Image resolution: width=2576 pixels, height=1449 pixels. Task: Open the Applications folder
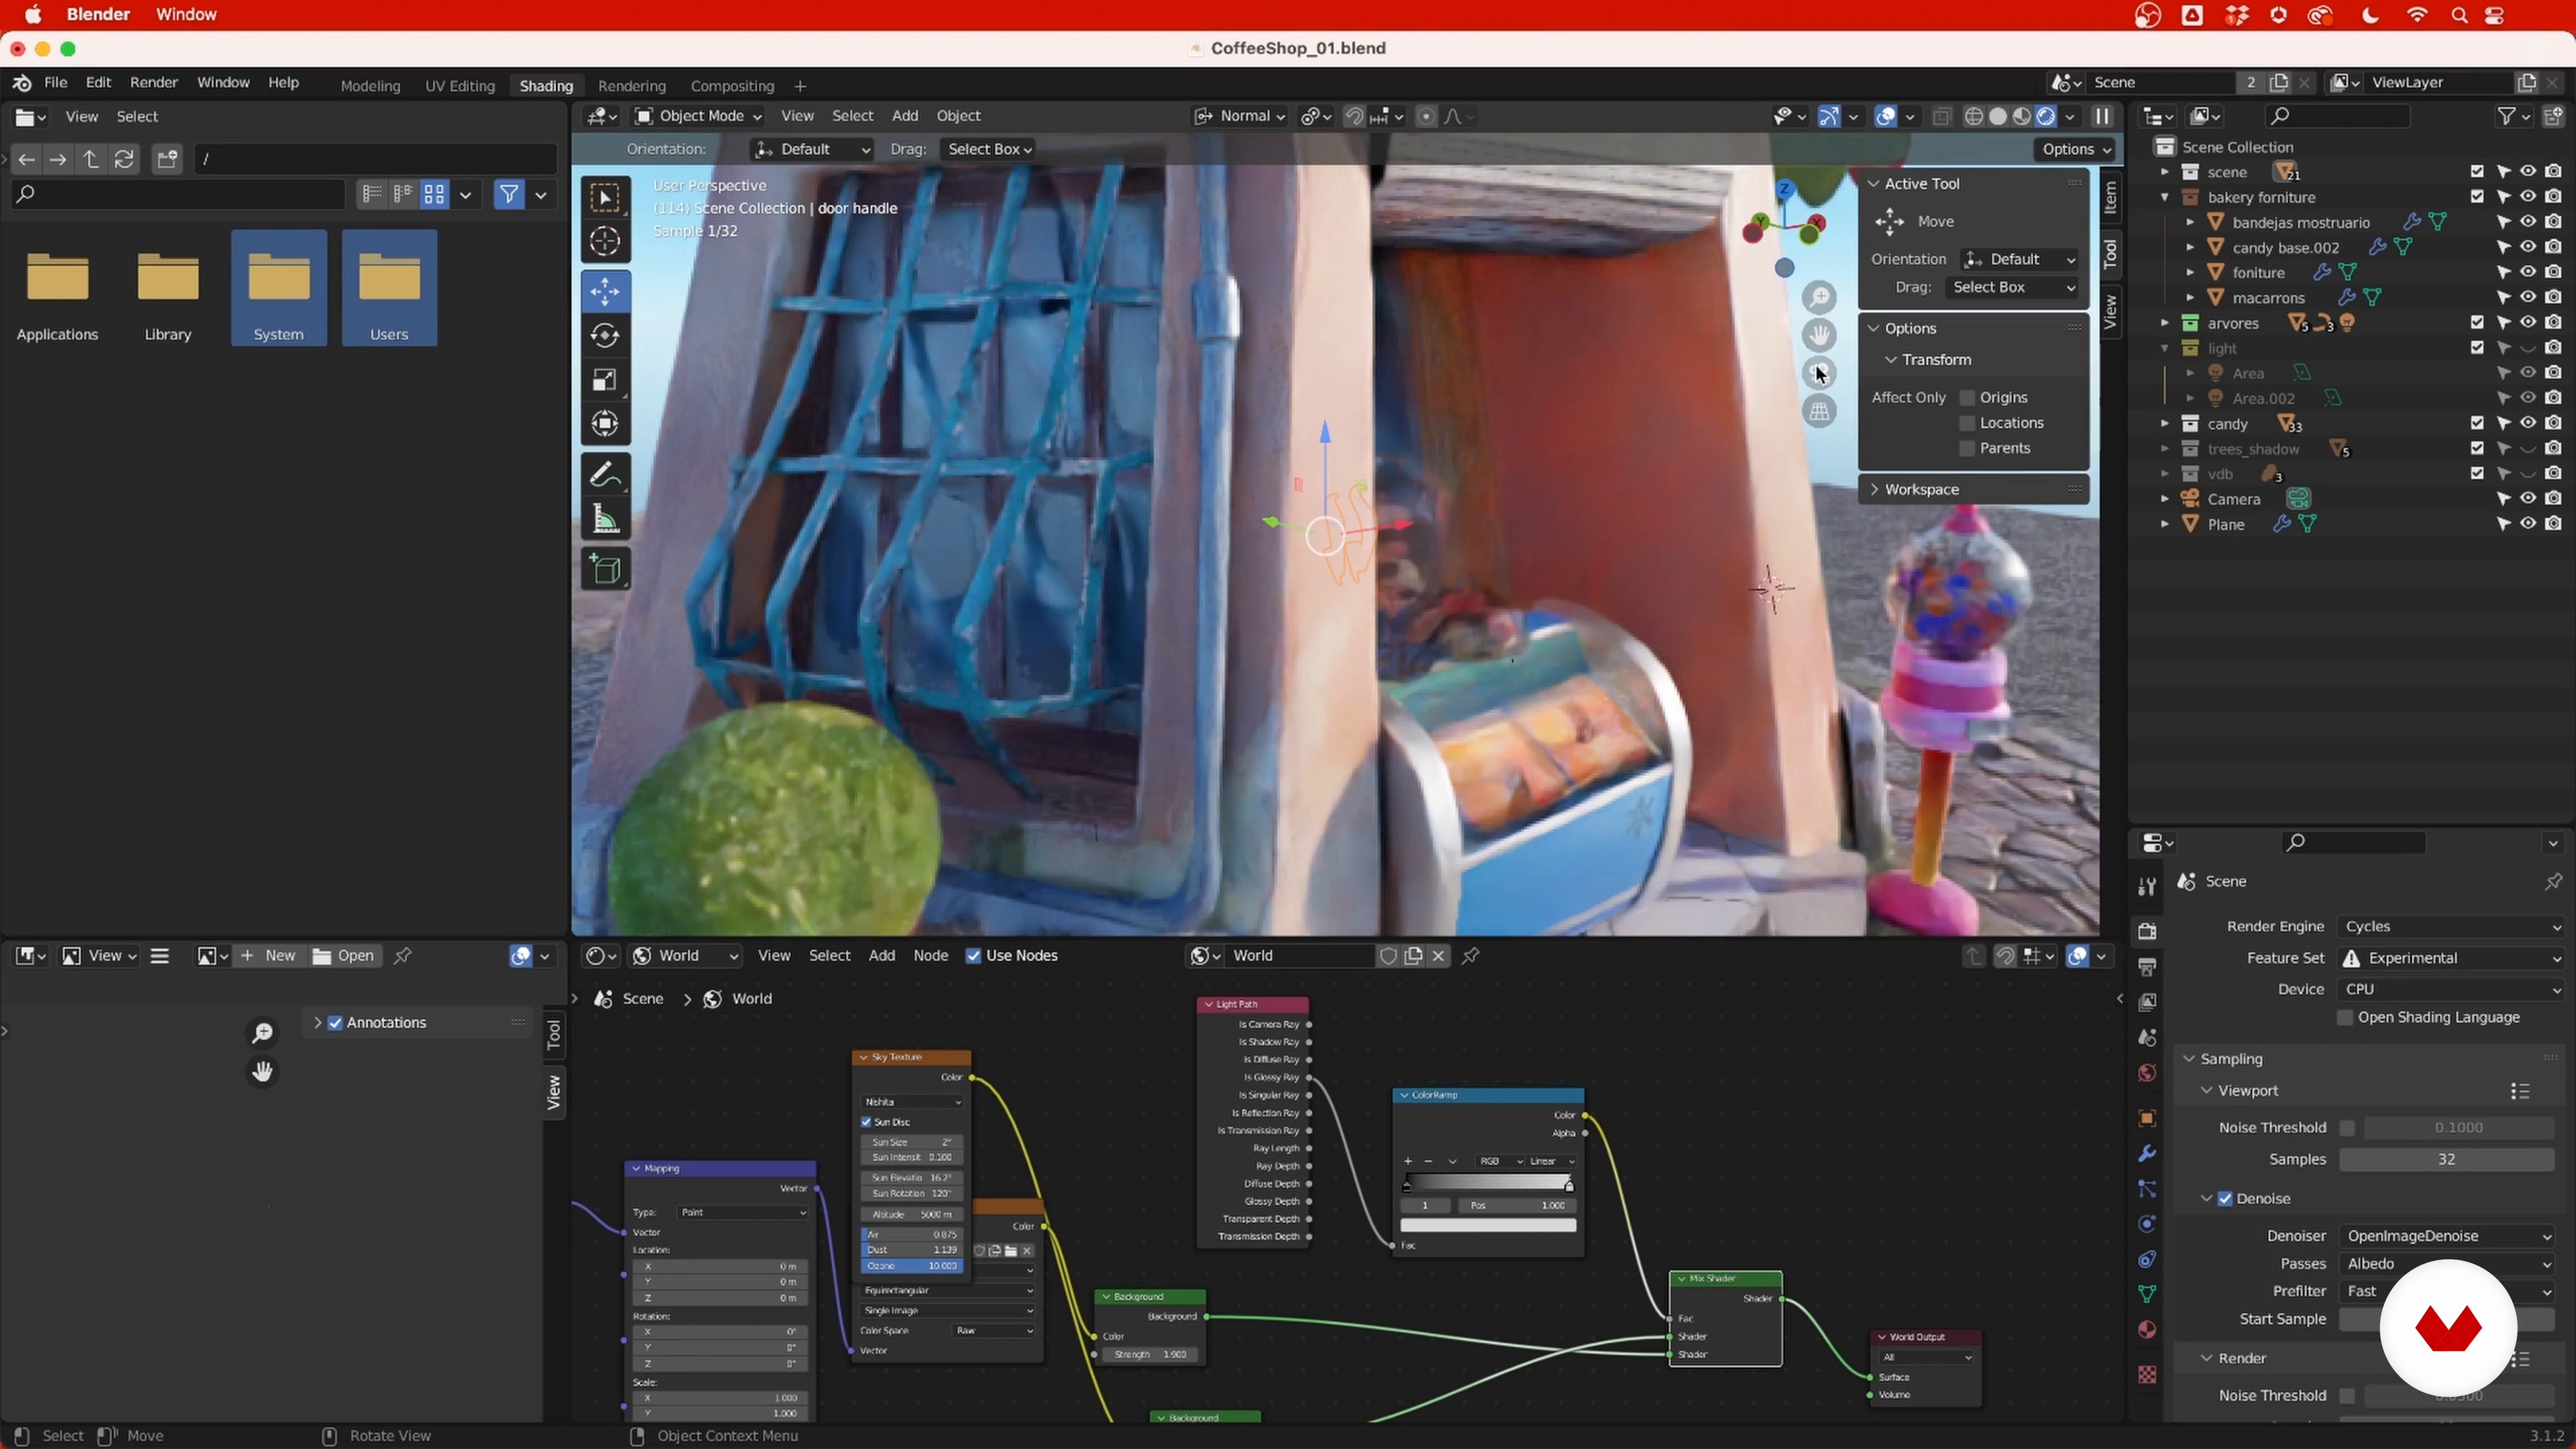tap(57, 288)
